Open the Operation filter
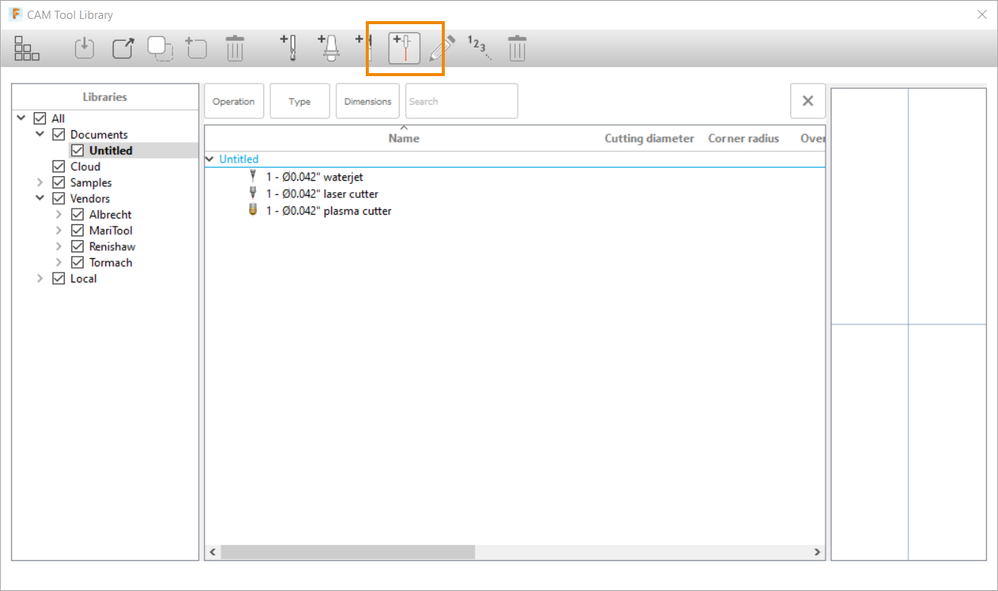This screenshot has height=591, width=998. pyautogui.click(x=234, y=101)
